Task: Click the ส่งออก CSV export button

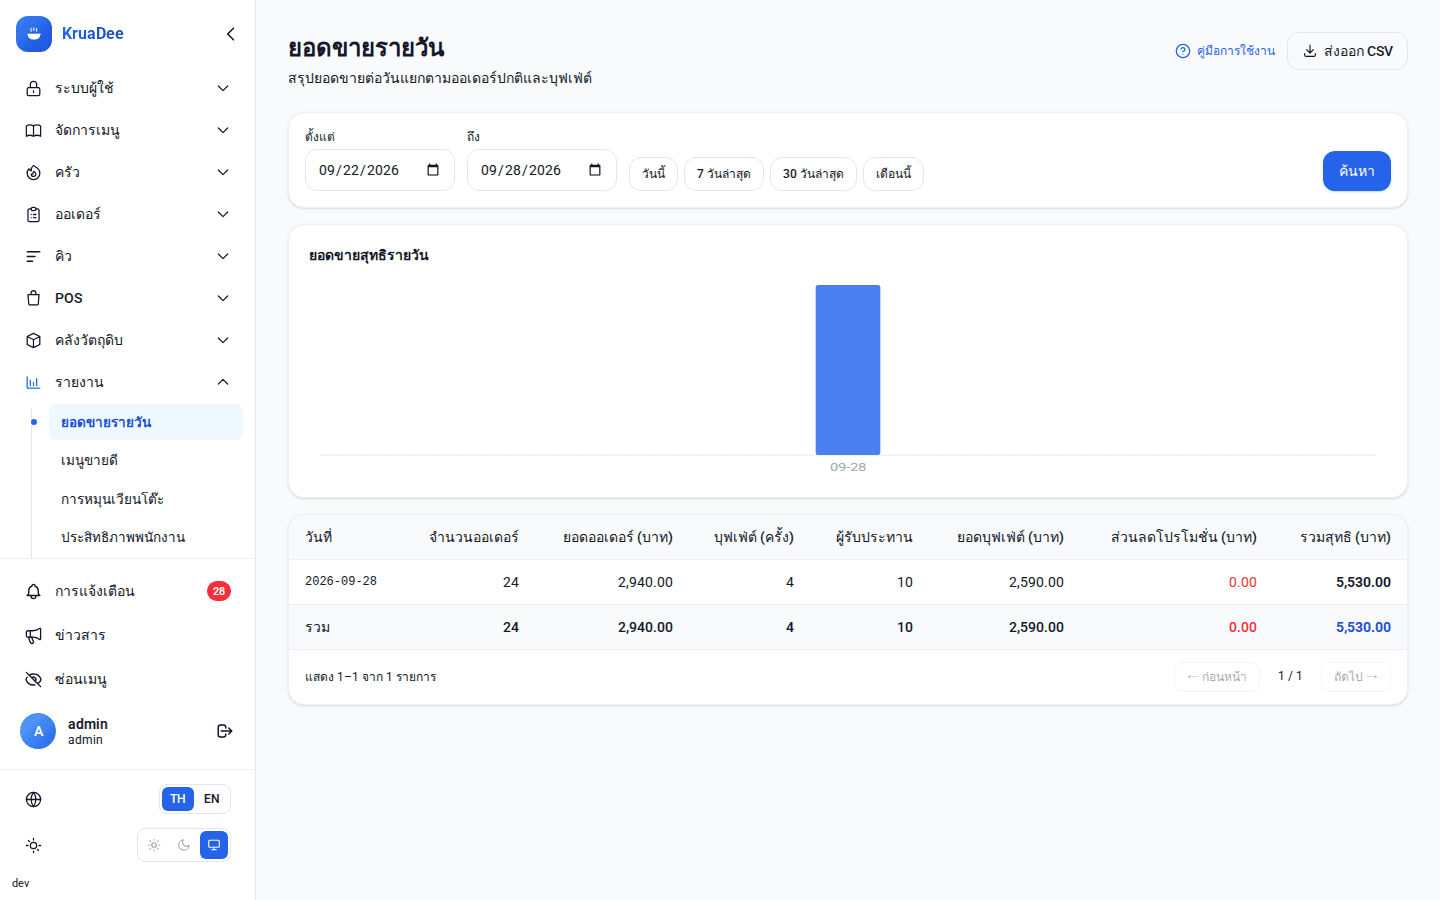Action: 1347,51
